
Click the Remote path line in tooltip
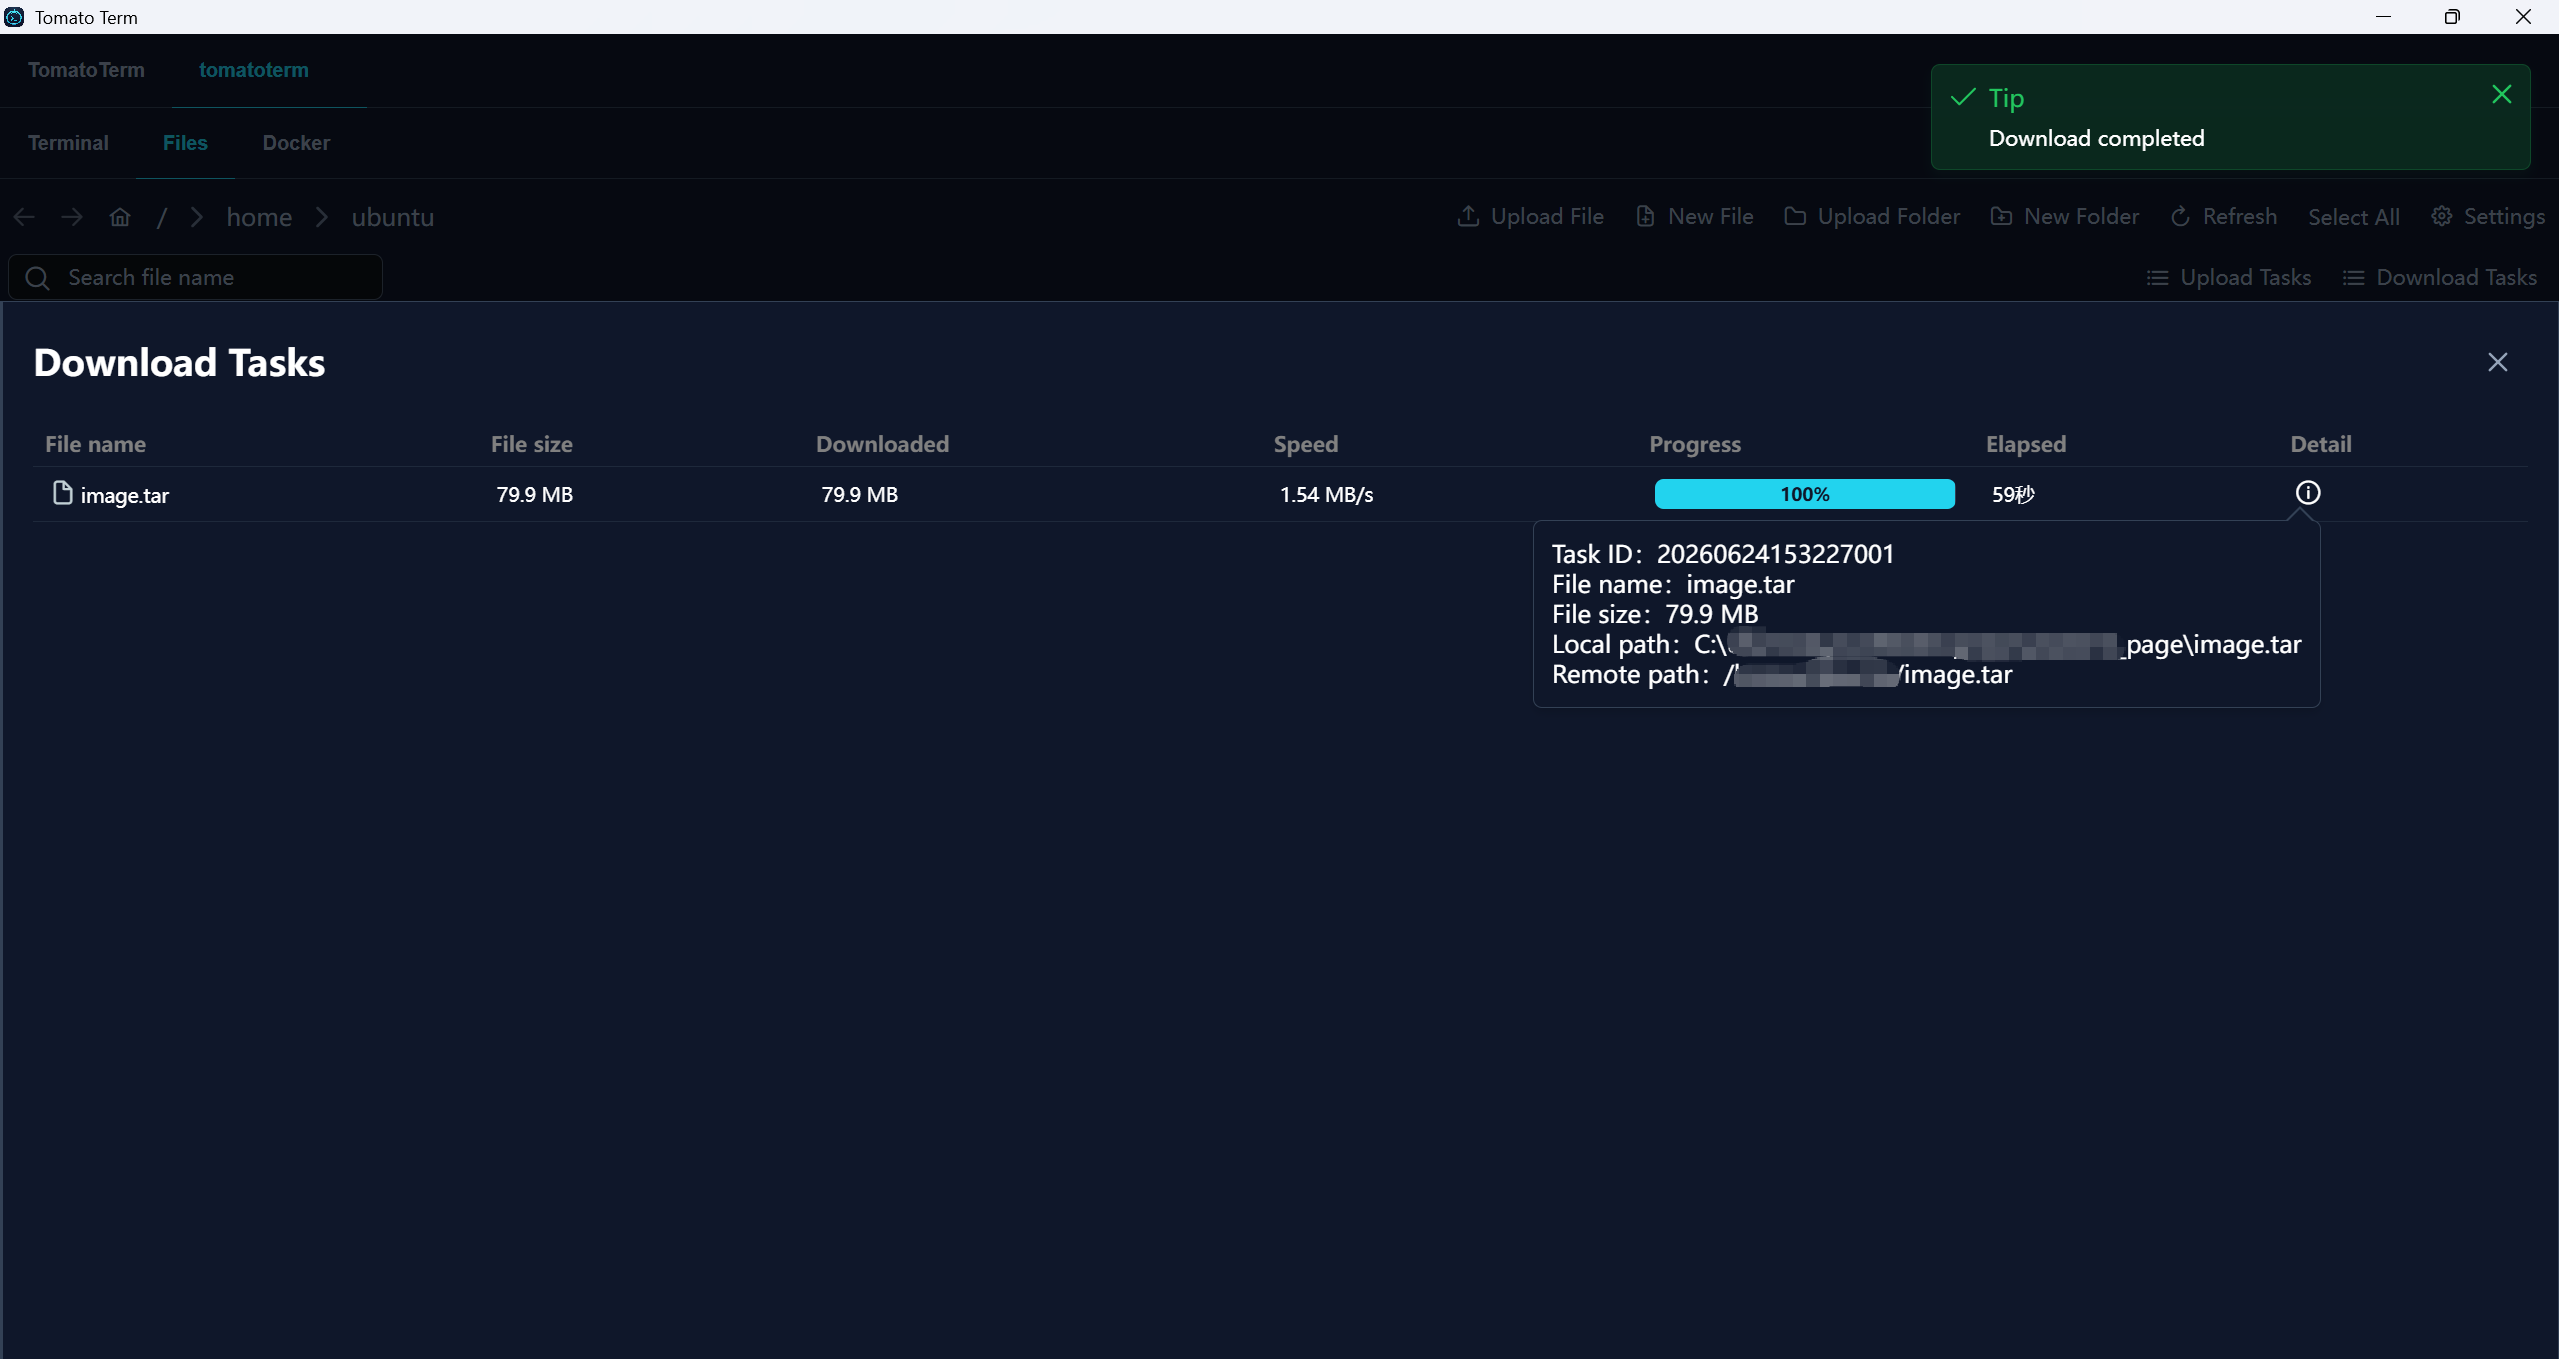click(x=1781, y=674)
